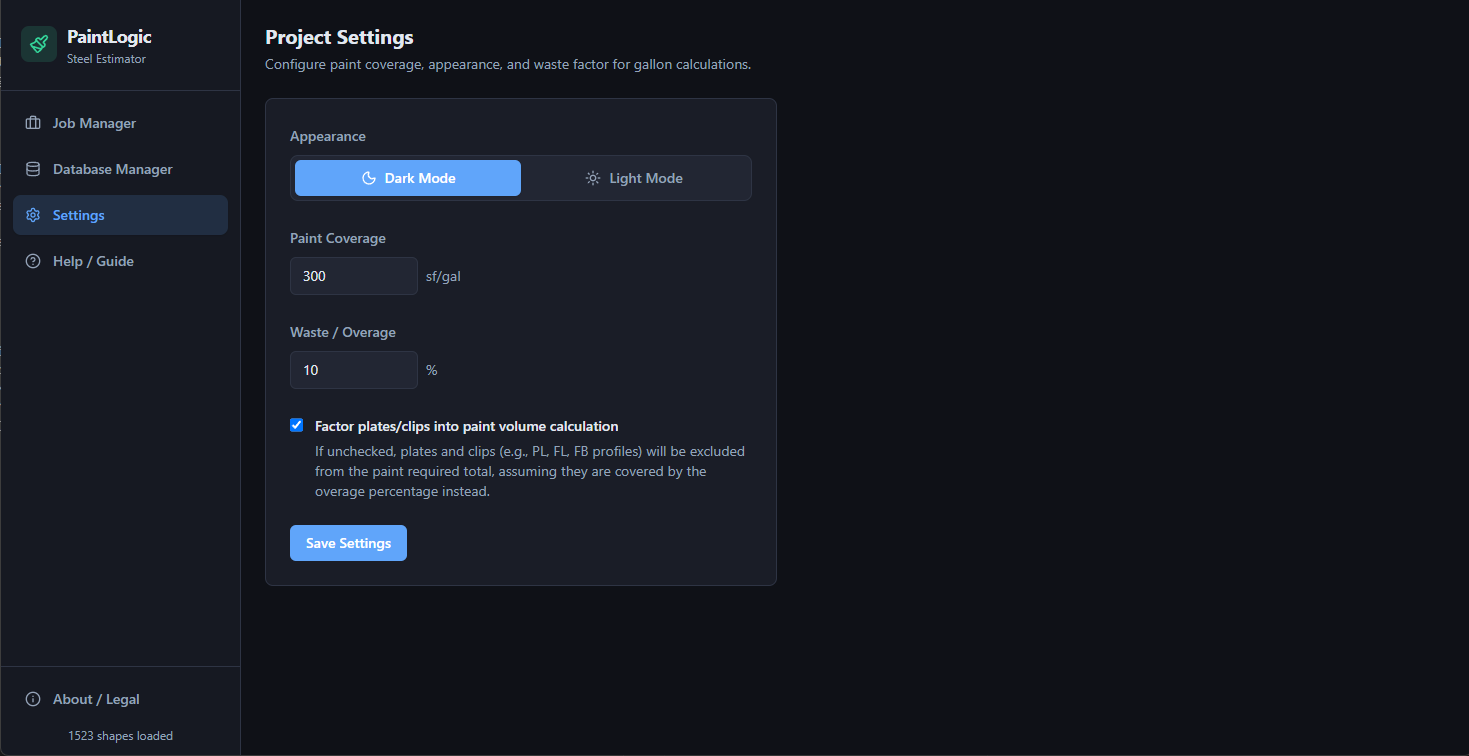Image resolution: width=1469 pixels, height=756 pixels.
Task: Click the sun icon on Light Mode
Action: click(x=593, y=178)
